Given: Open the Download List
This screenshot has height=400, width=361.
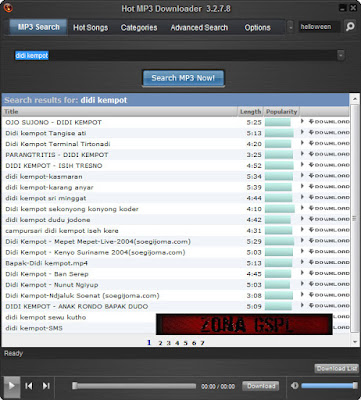Looking at the screenshot, I should 336,368.
